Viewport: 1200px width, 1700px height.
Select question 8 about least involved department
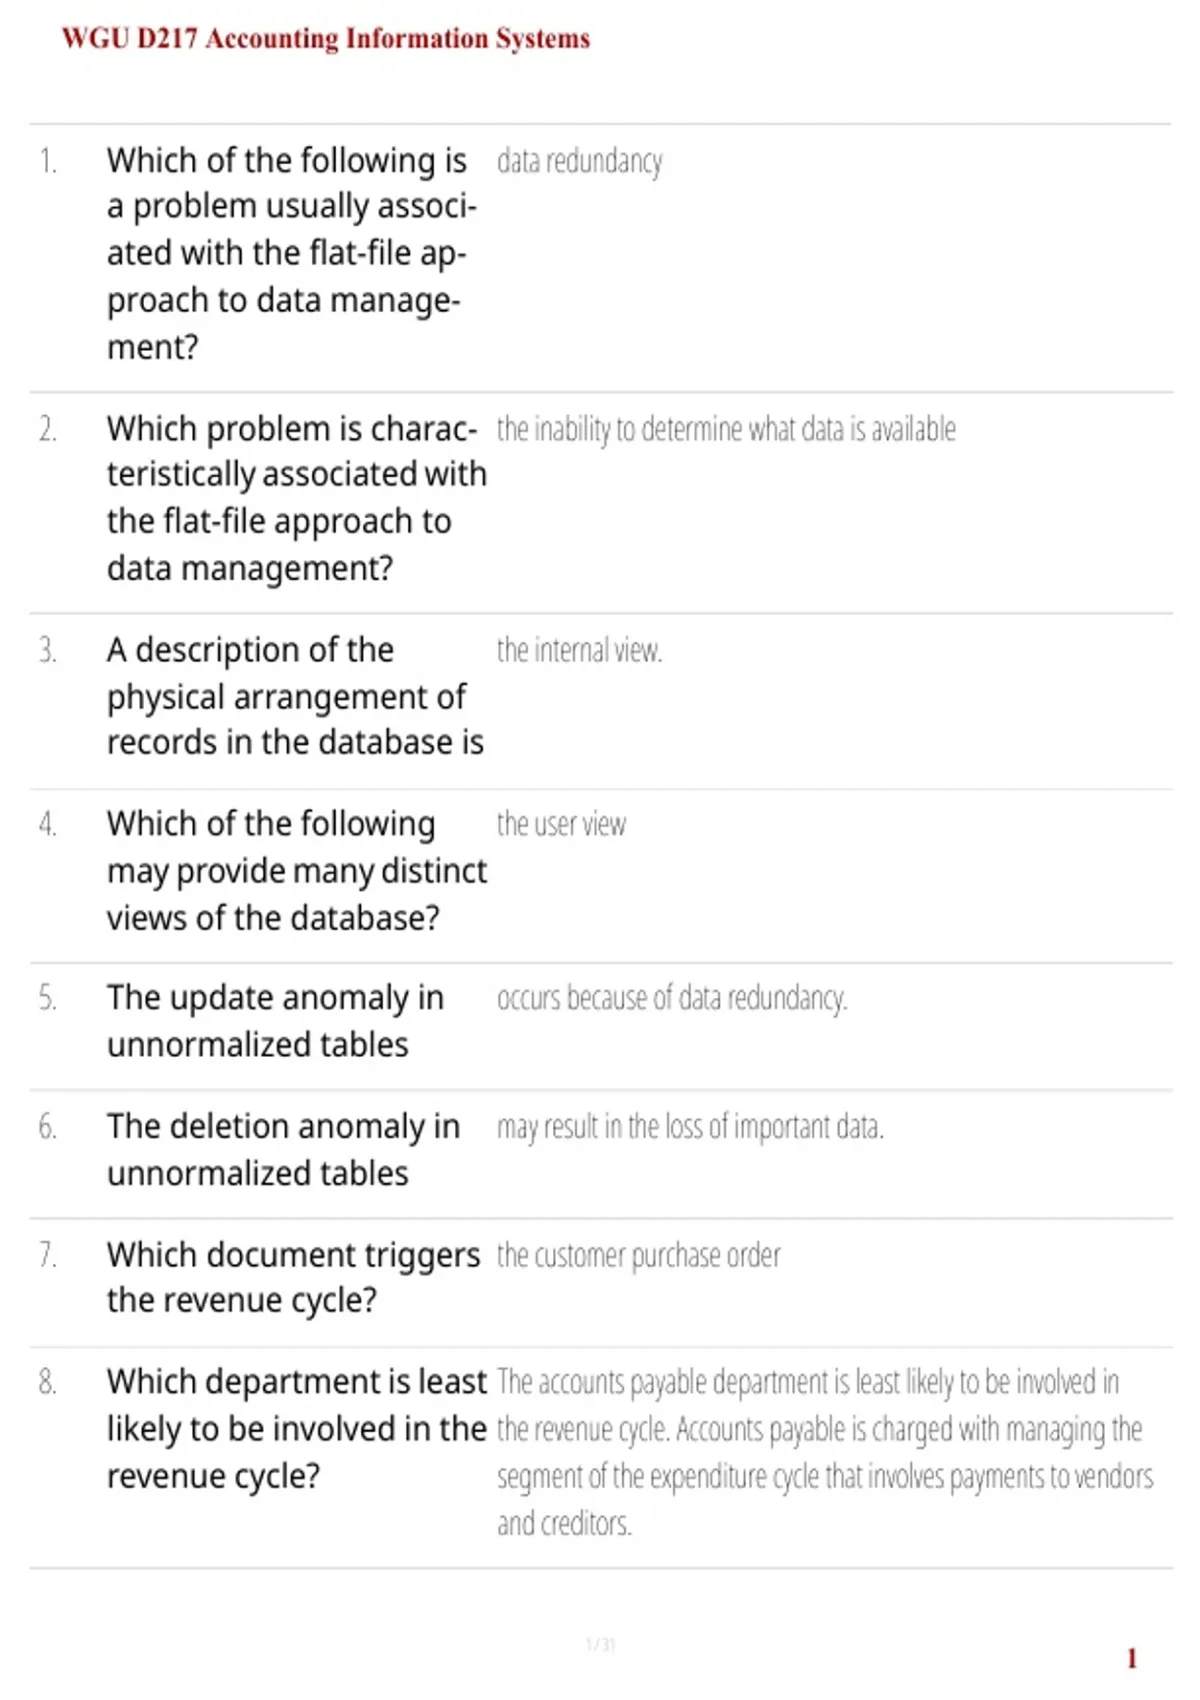297,1428
